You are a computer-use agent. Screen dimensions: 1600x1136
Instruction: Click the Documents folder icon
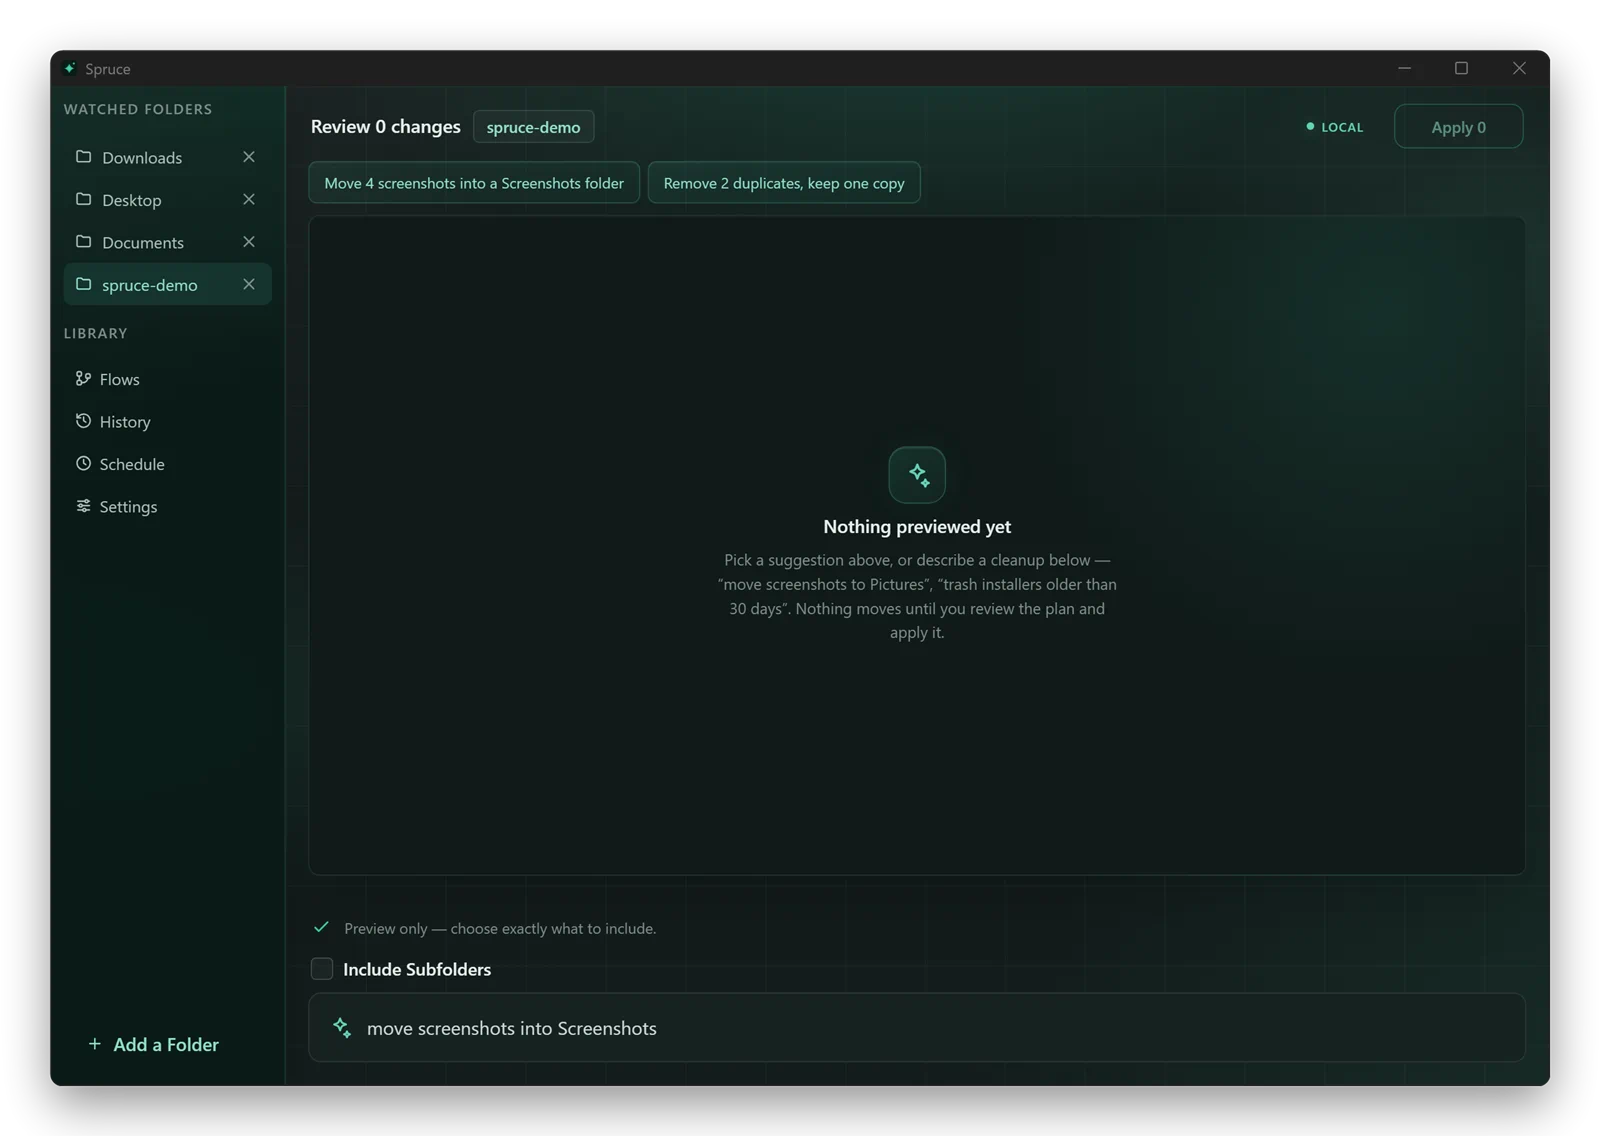pos(83,242)
